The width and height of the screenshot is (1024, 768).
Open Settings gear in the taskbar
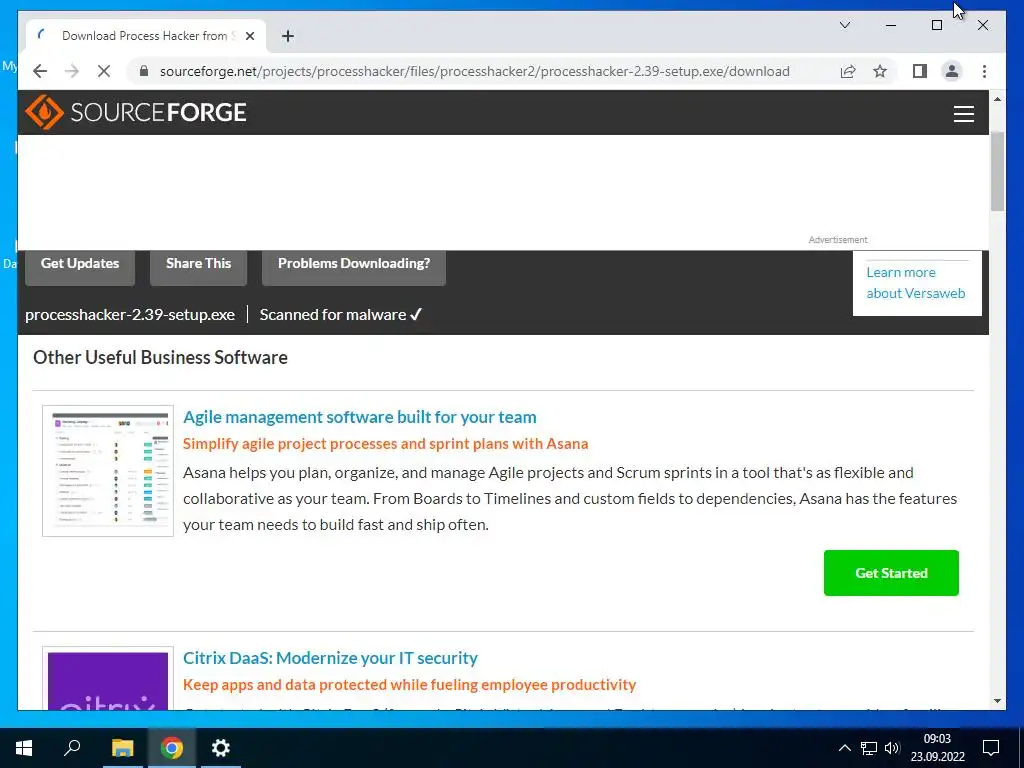[221, 748]
